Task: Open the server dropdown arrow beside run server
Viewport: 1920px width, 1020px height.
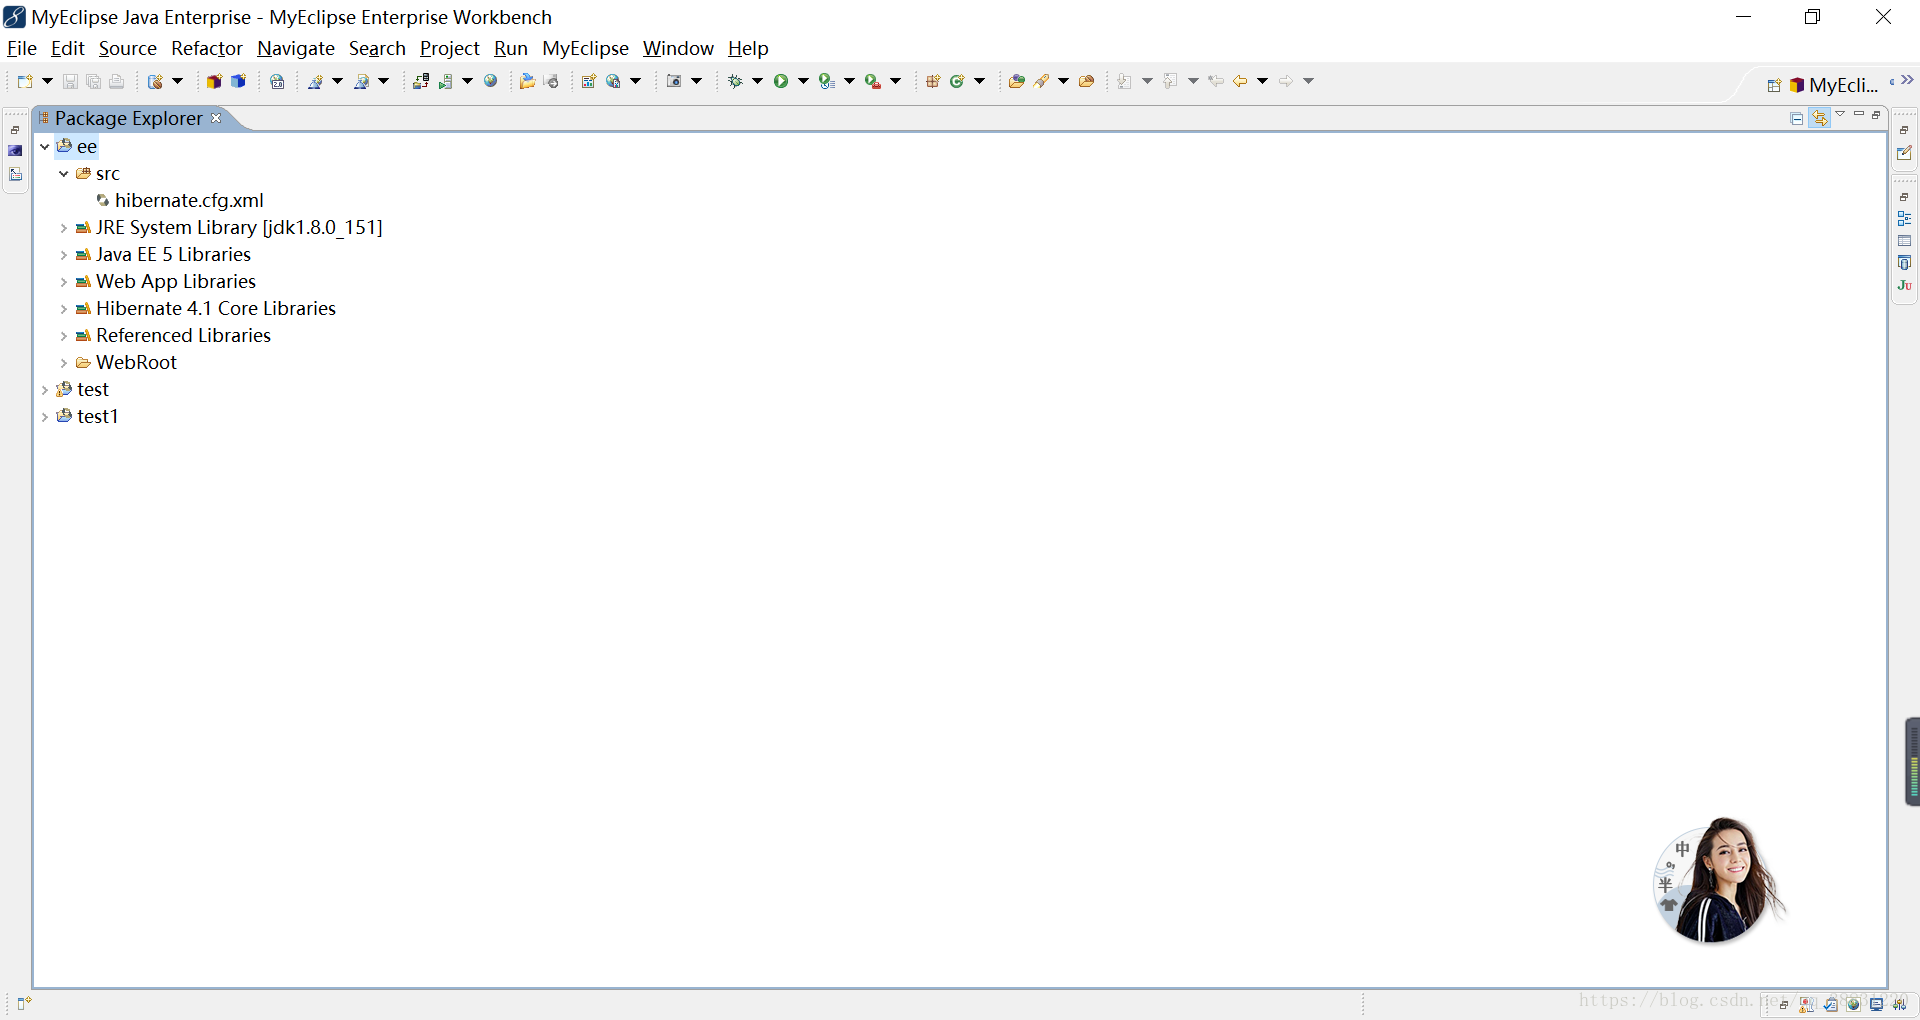Action: coord(467,81)
